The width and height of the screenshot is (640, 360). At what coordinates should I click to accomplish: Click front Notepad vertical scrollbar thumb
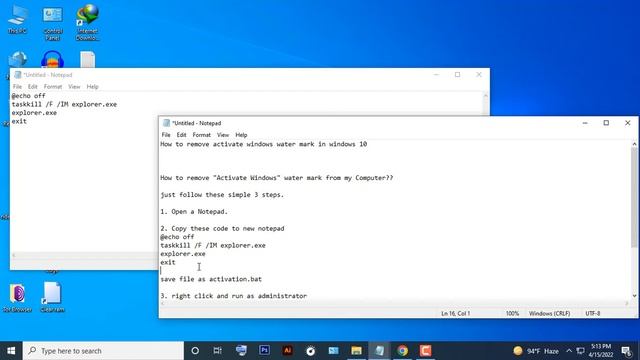[634, 198]
